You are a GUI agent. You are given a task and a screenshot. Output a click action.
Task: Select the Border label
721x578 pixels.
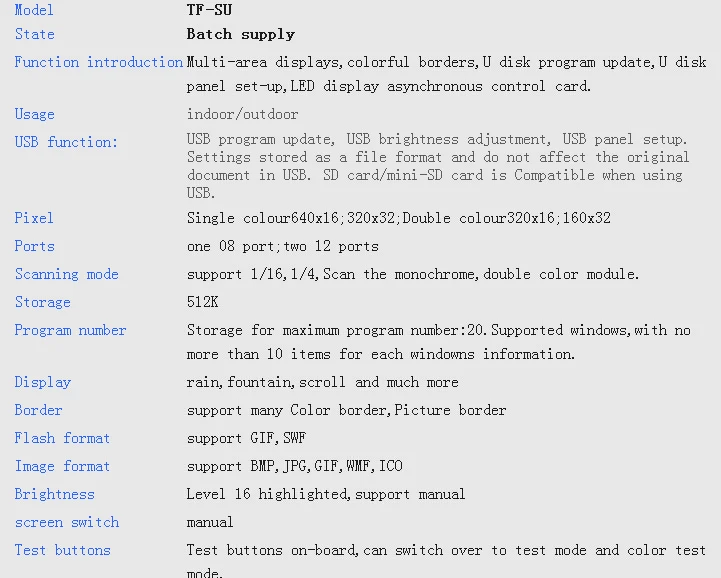pos(39,410)
